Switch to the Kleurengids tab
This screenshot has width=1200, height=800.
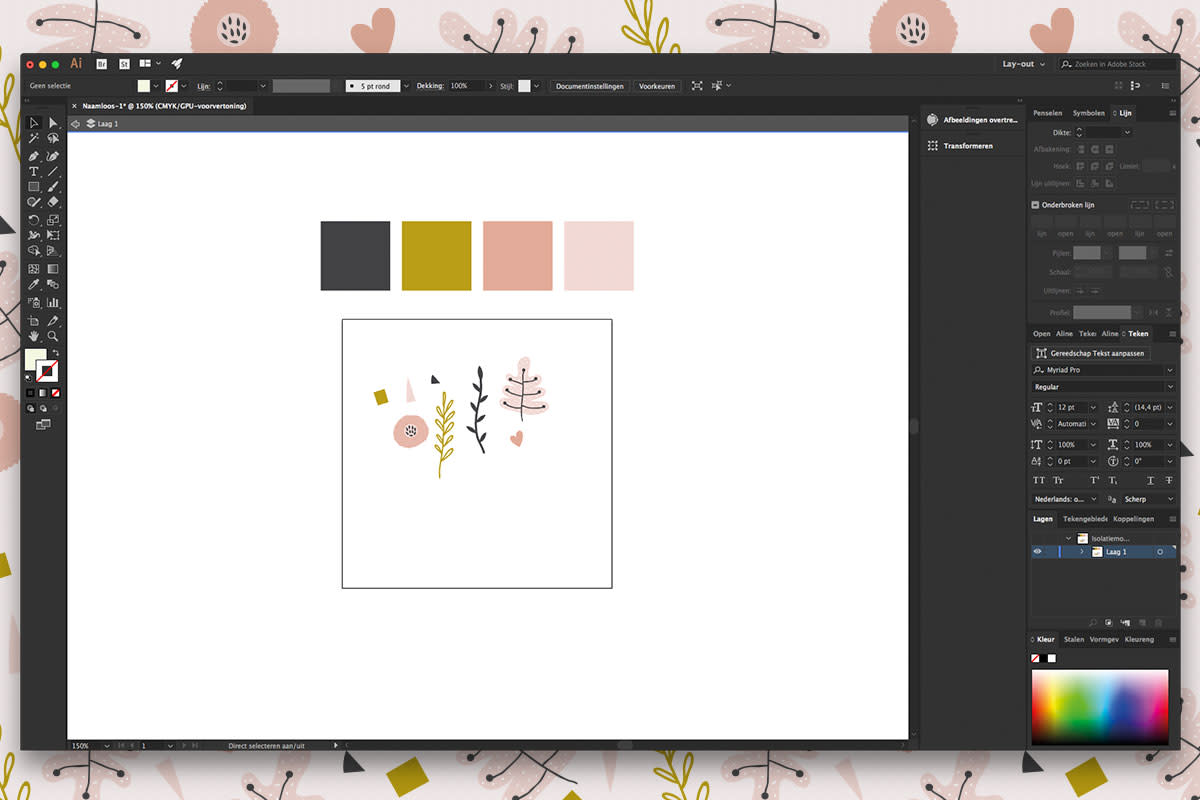tap(1139, 639)
